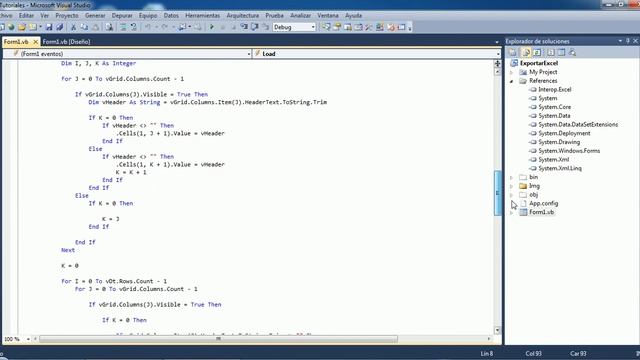Open the Toolbox icon in toolbar
The width and height of the screenshot is (640, 360).
(x=369, y=27)
